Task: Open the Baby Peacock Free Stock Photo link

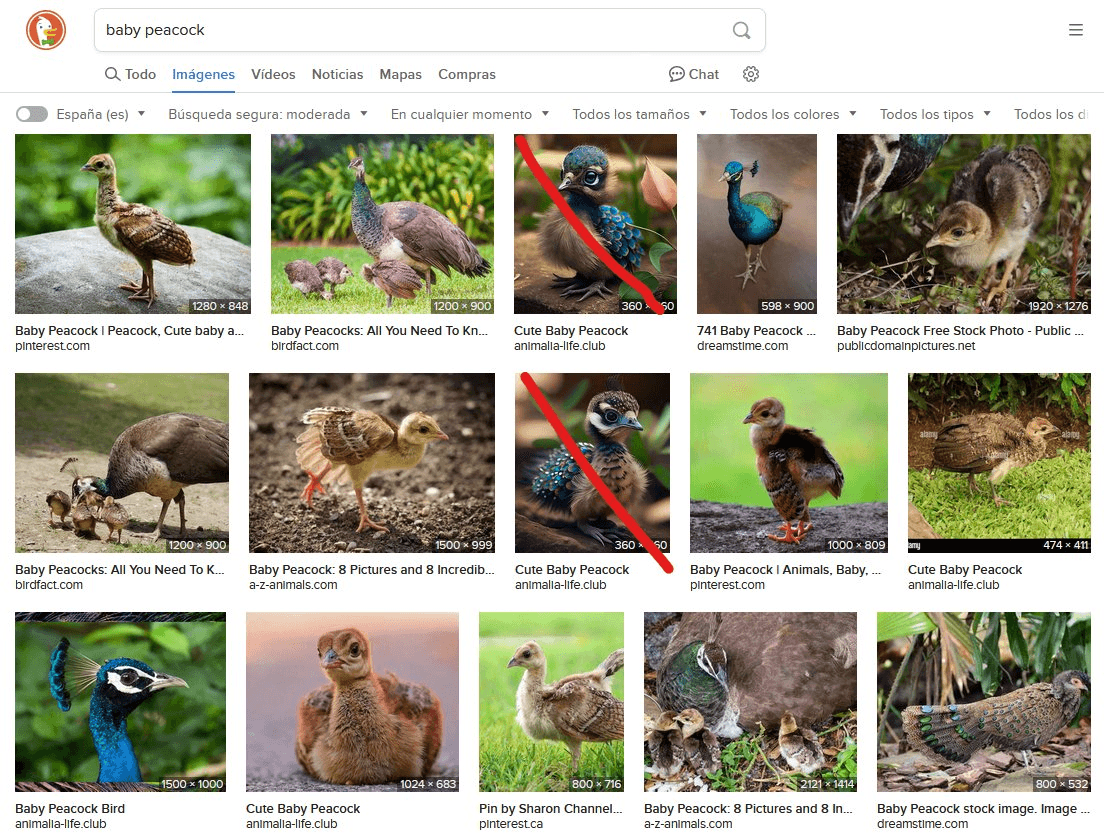Action: click(953, 330)
